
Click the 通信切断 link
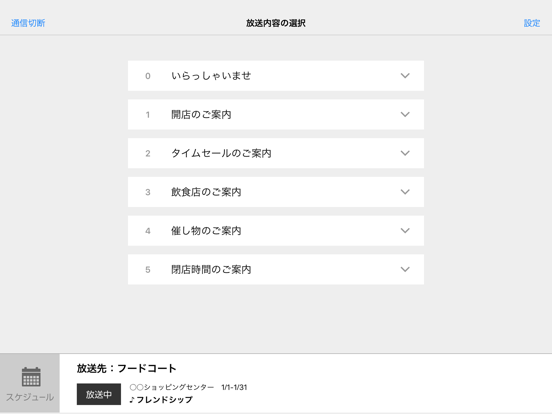pyautogui.click(x=28, y=23)
